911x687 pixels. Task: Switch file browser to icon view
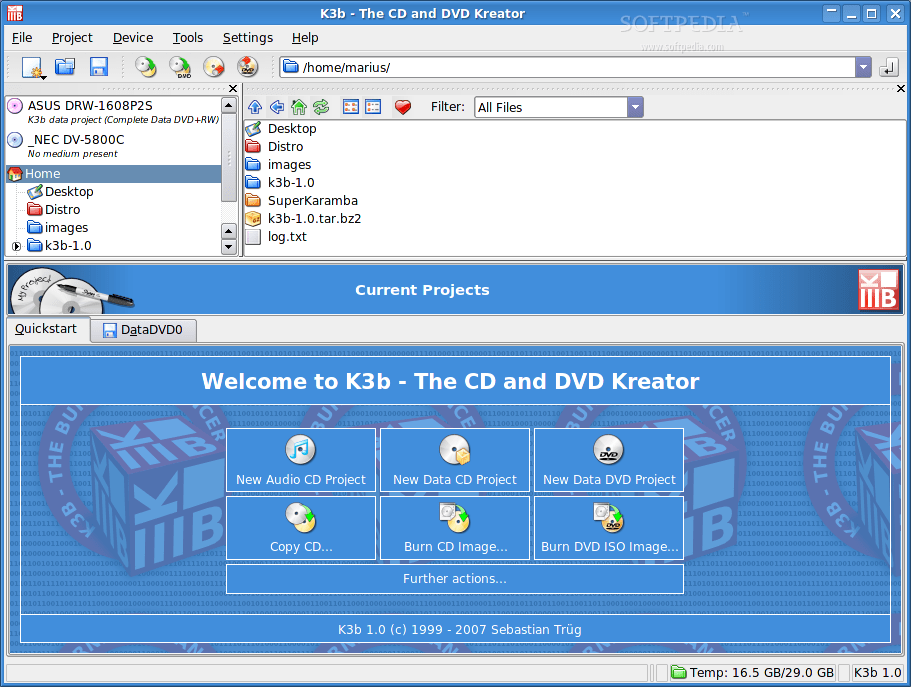pos(351,107)
